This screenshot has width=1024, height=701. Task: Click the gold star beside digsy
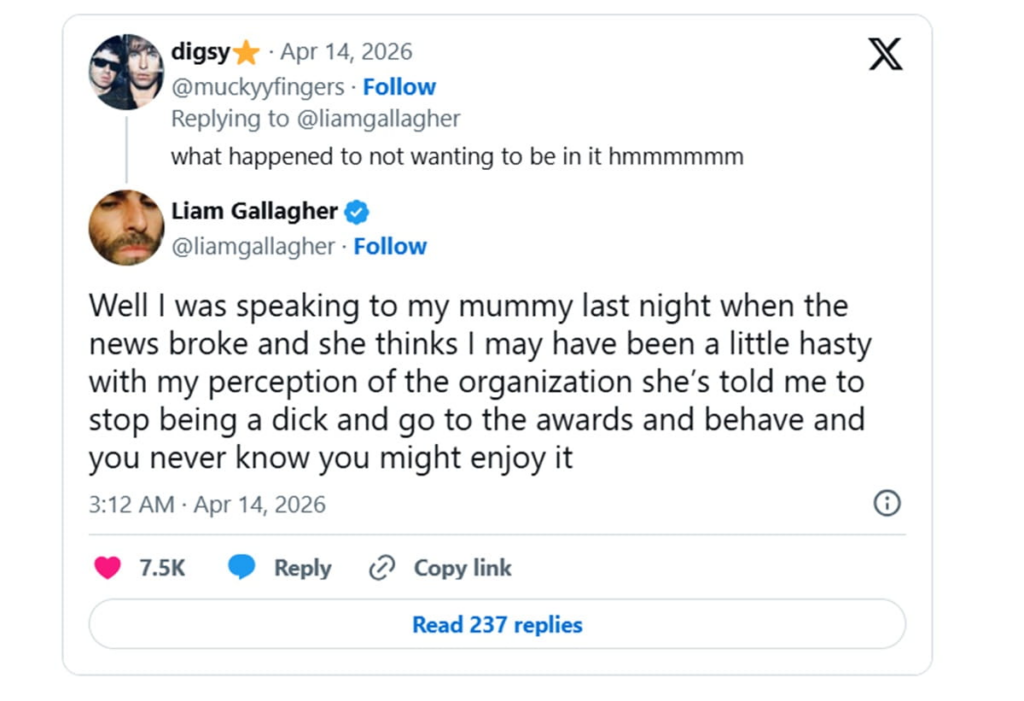(x=246, y=52)
